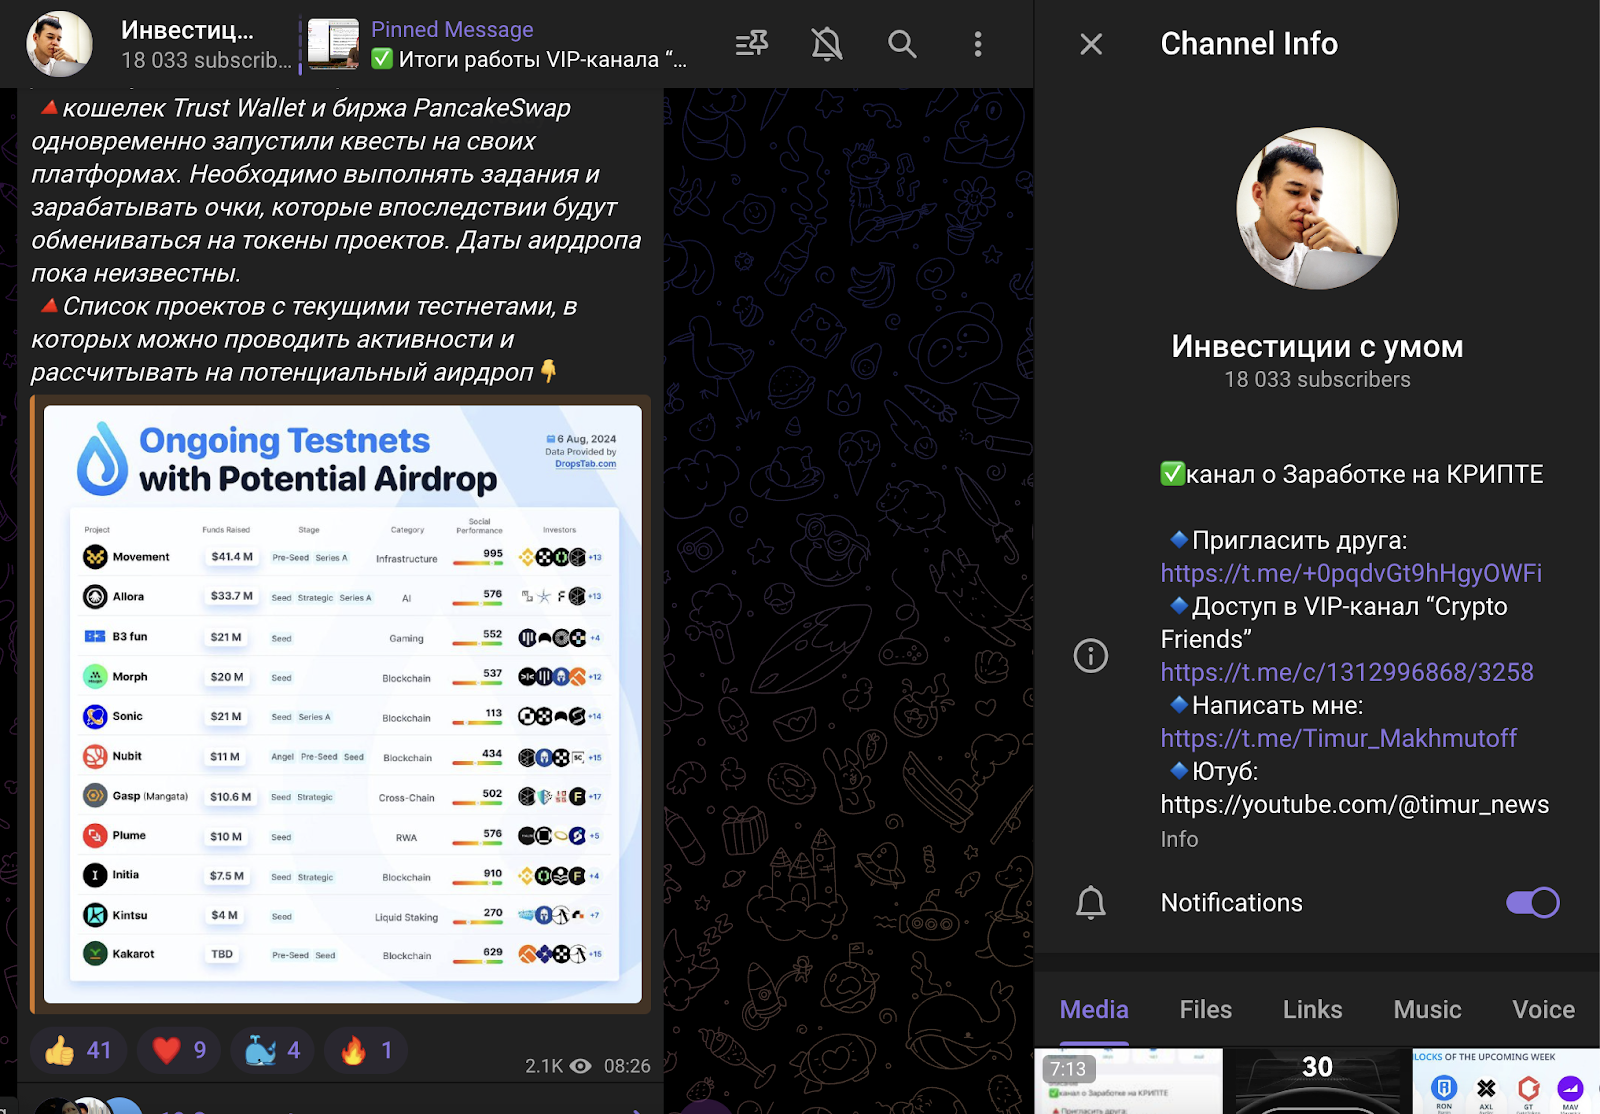Viewport: 1600px width, 1114px height.
Task: Toggle the Notifications switch
Action: (1533, 903)
